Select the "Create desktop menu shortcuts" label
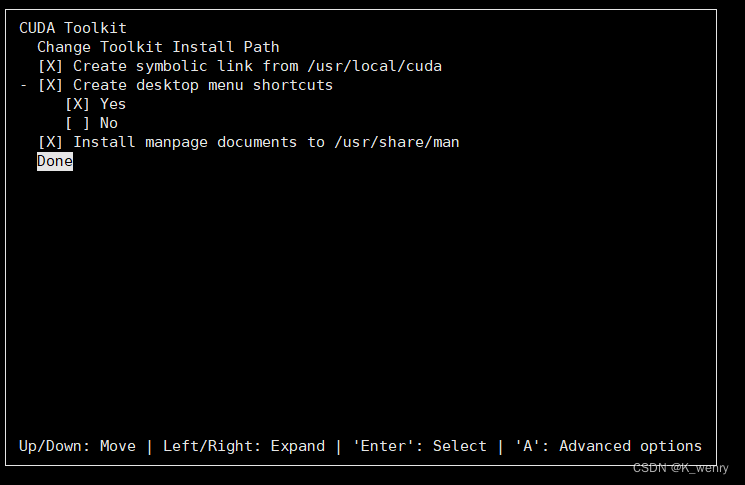Image resolution: width=745 pixels, height=485 pixels. (203, 85)
